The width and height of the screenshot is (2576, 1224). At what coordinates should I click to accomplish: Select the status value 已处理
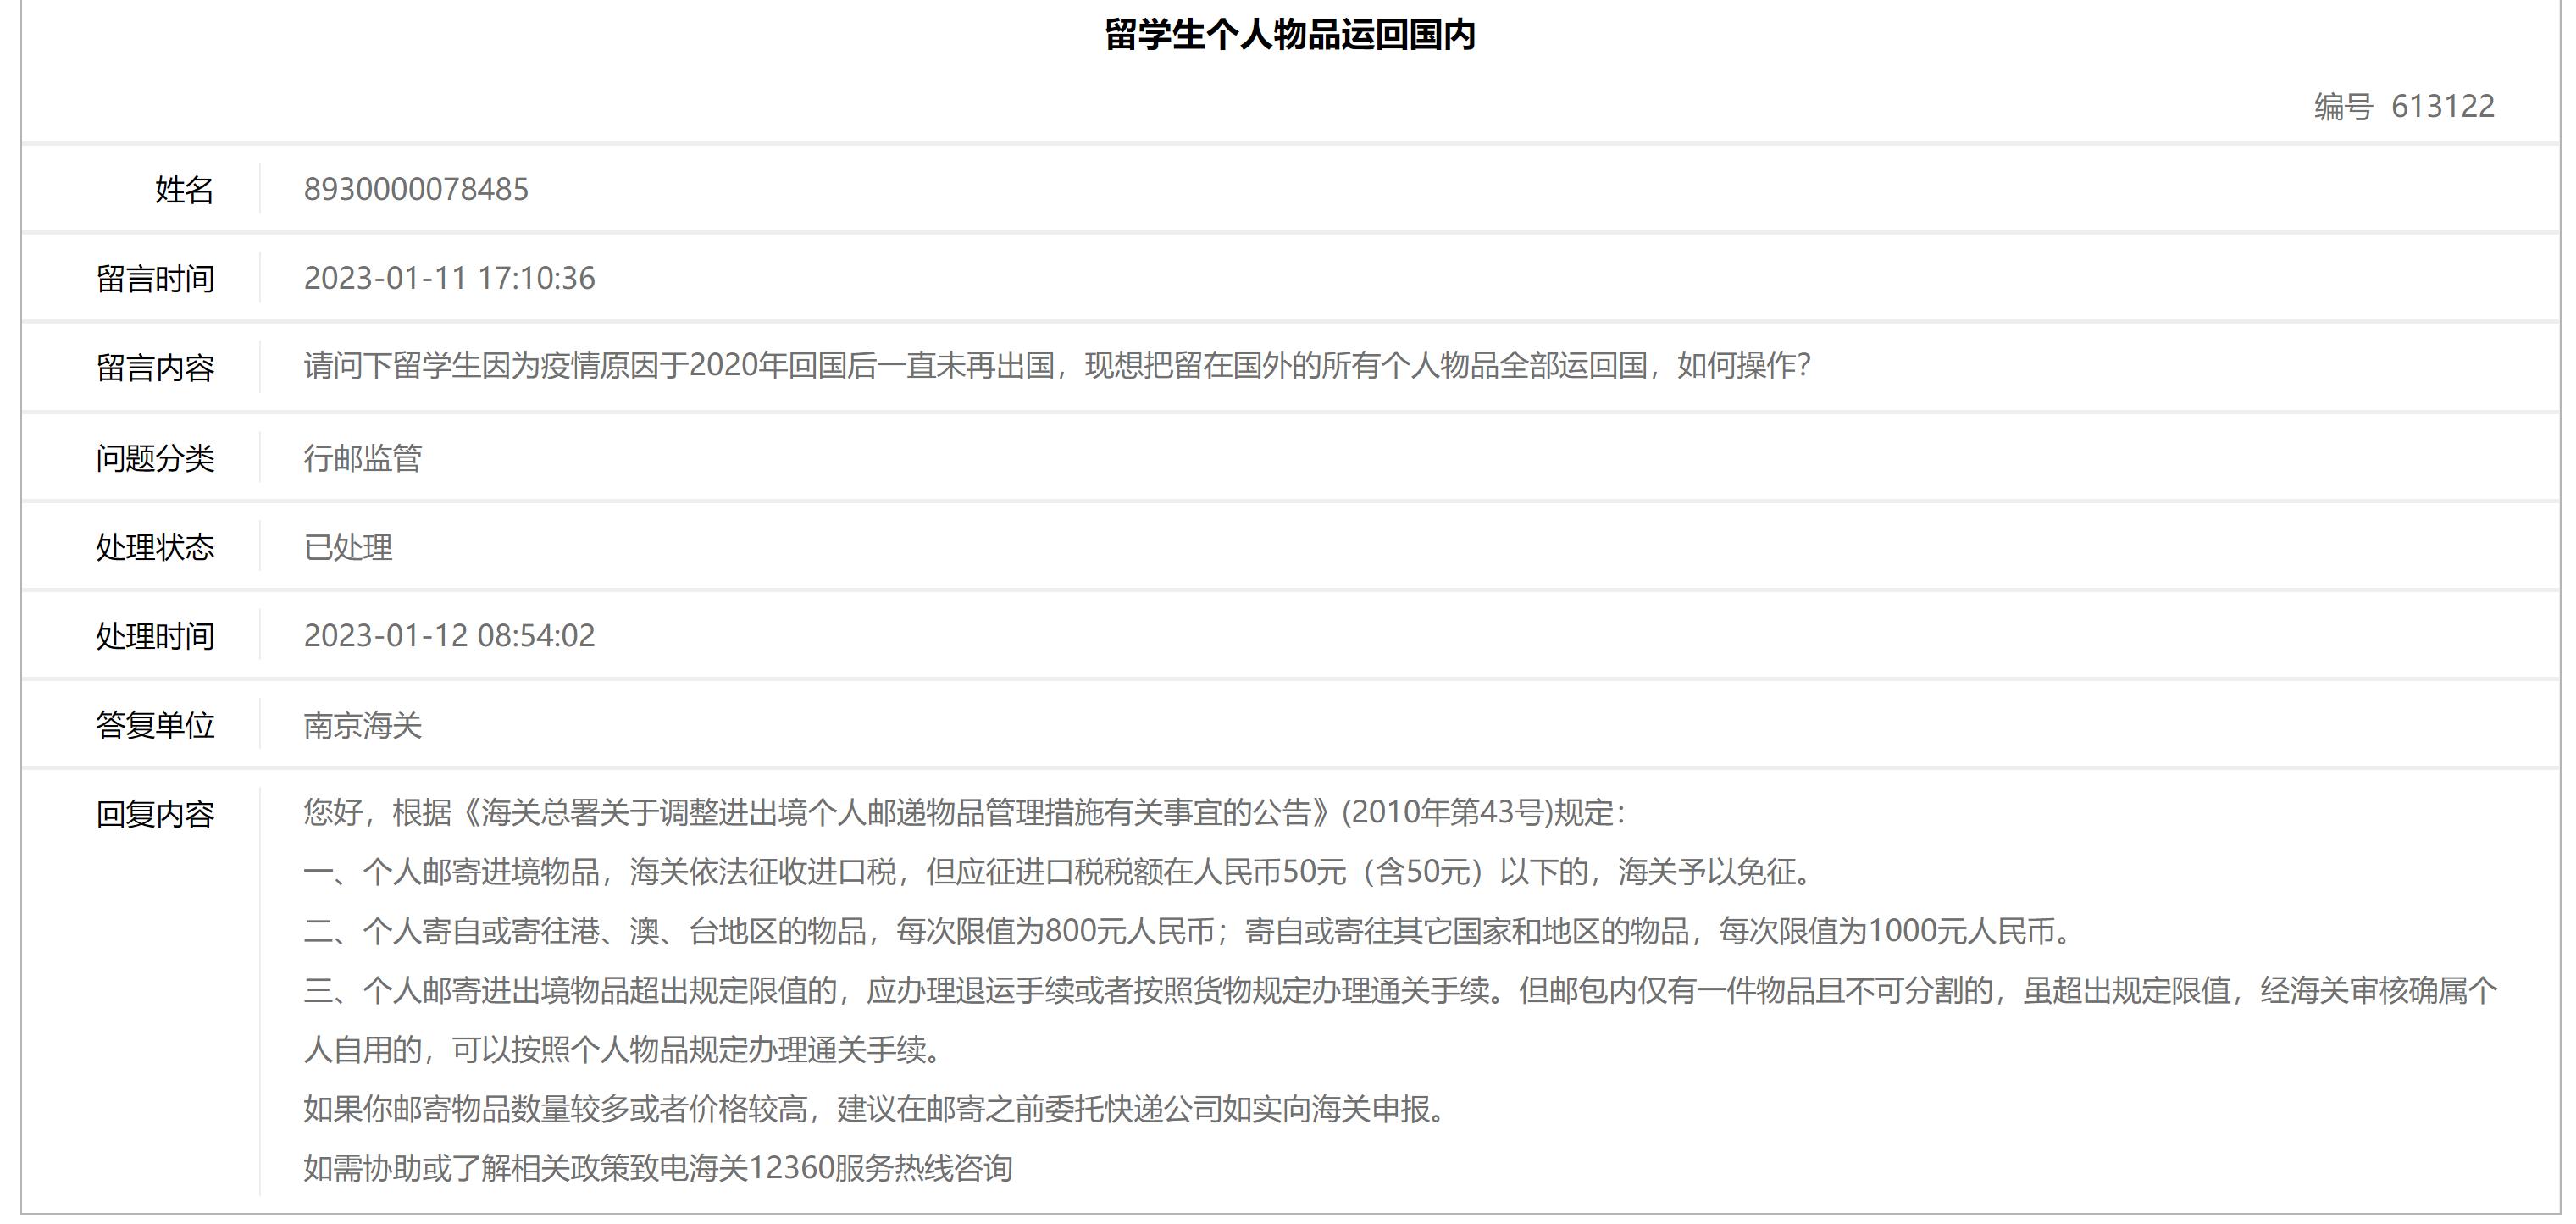coord(349,547)
